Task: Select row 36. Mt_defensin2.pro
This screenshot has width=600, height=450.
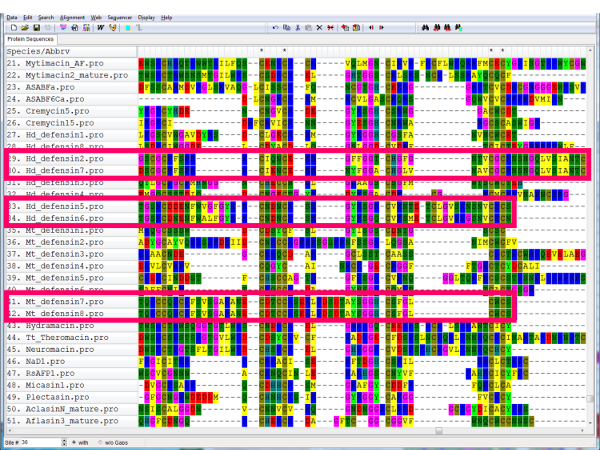Action: point(71,242)
